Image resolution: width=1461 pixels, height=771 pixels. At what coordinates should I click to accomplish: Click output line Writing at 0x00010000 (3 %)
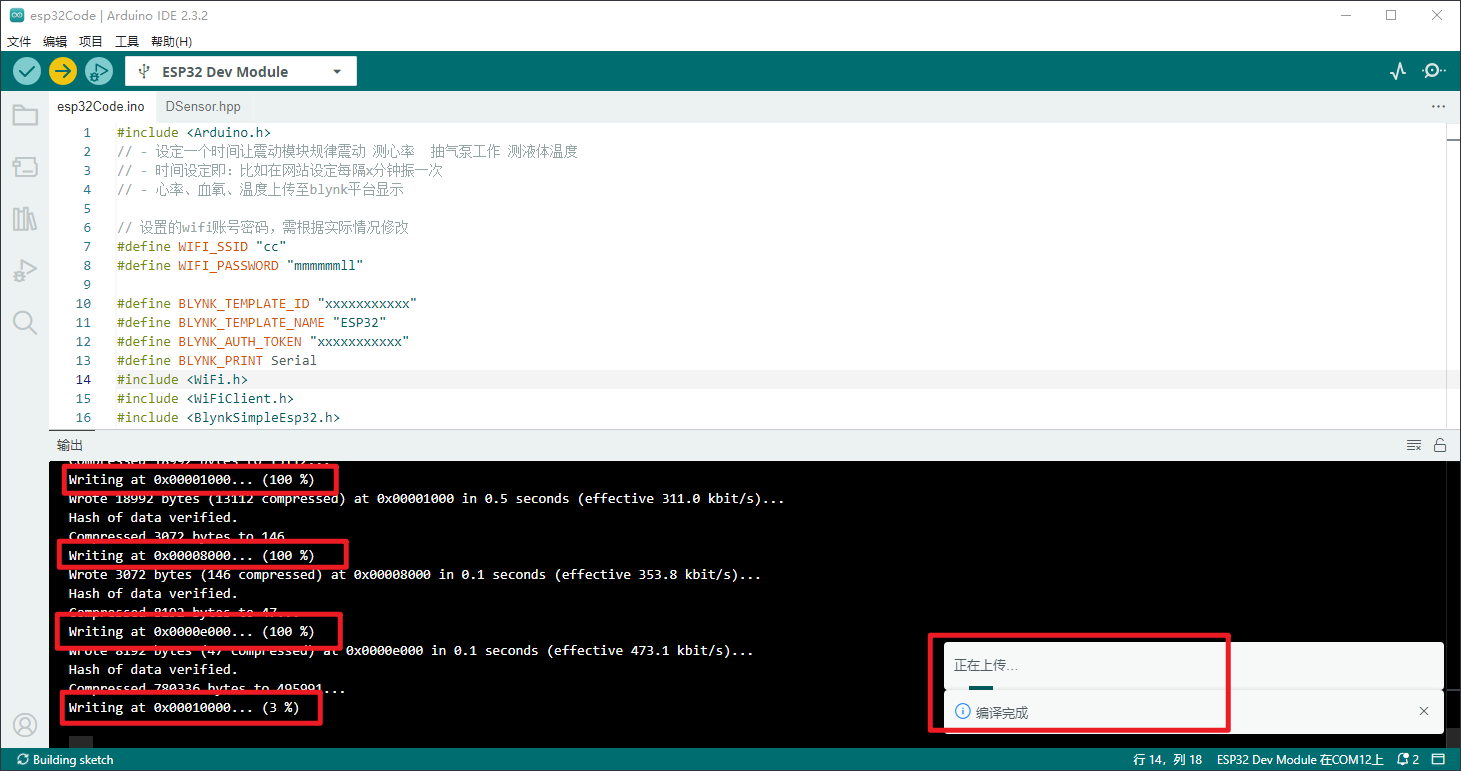(183, 707)
